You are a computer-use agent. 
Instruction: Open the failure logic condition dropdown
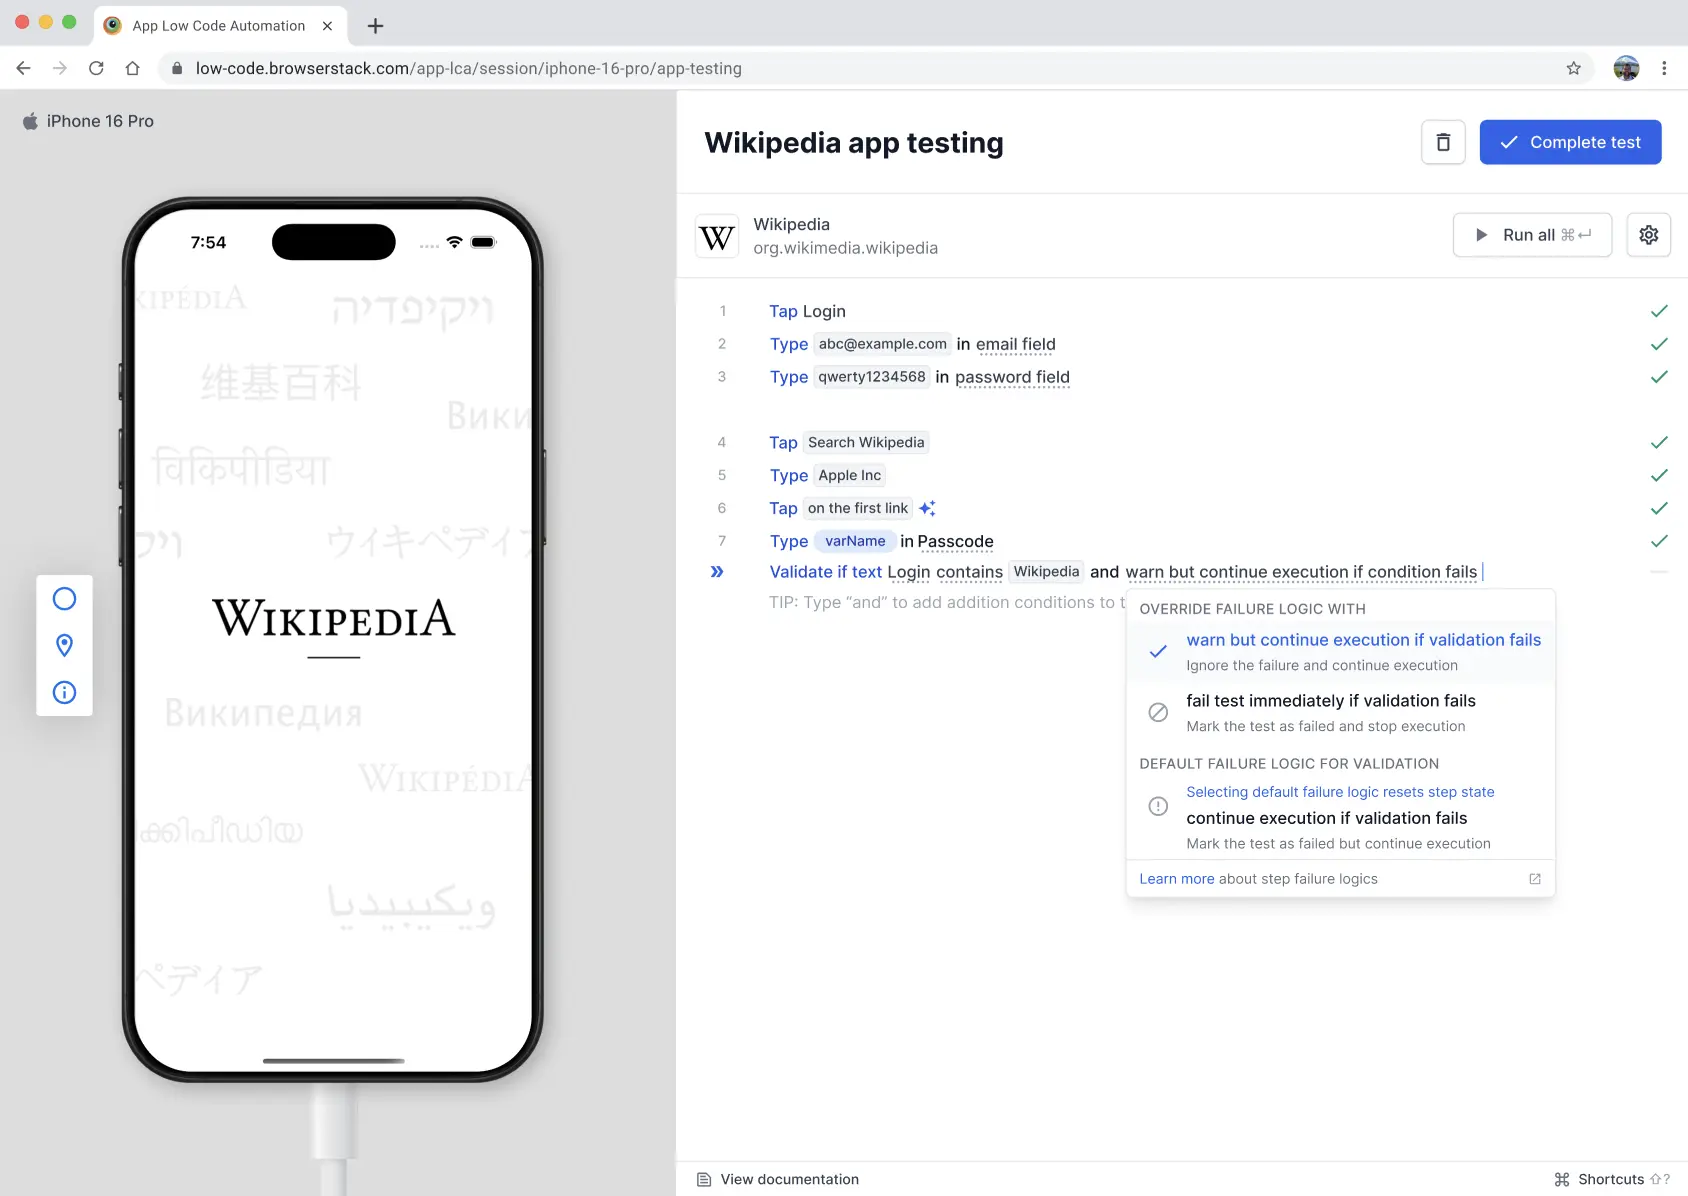click(x=1300, y=572)
